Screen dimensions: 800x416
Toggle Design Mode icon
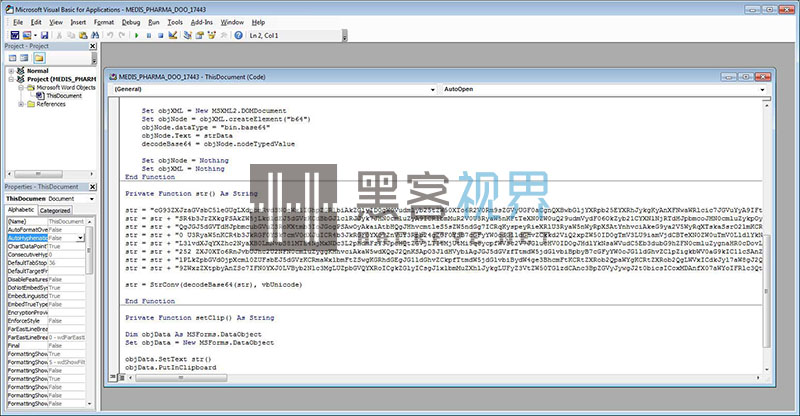[172, 35]
